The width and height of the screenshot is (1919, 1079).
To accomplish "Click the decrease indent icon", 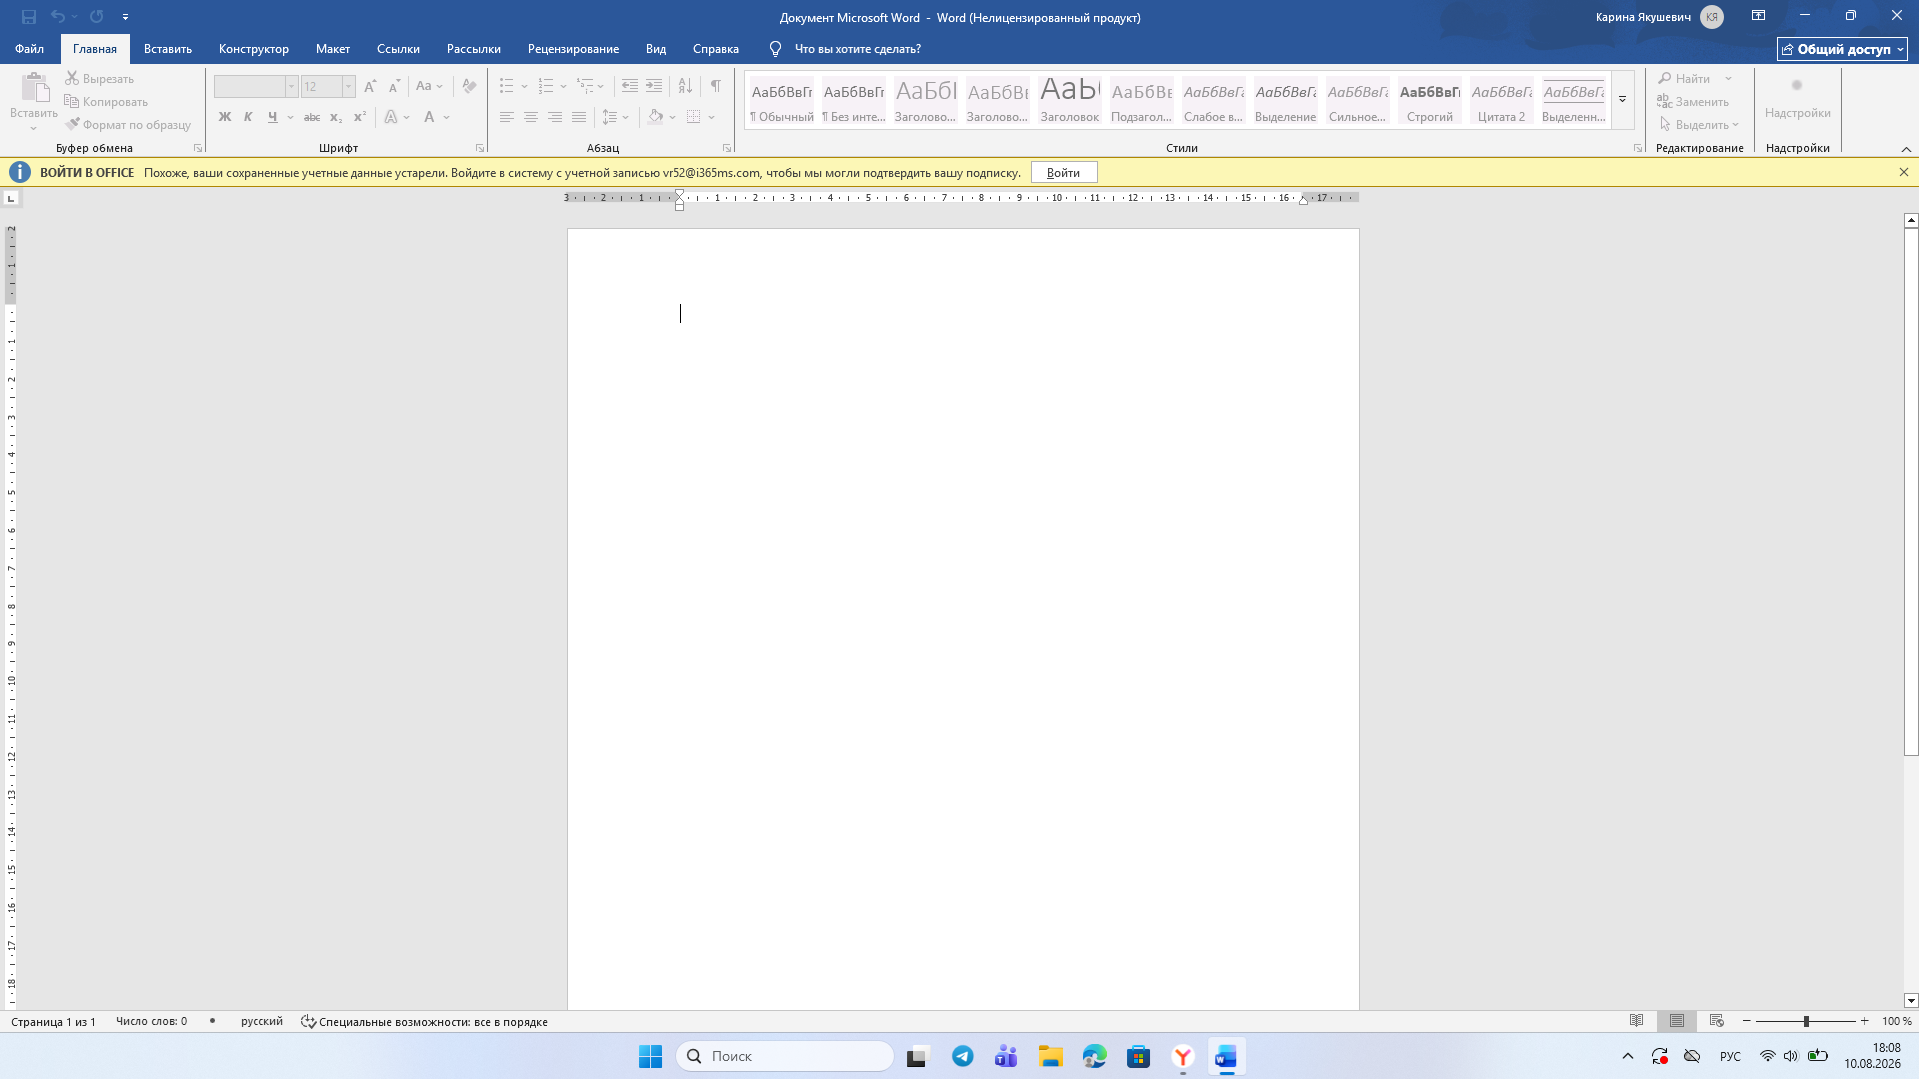I will pyautogui.click(x=629, y=86).
